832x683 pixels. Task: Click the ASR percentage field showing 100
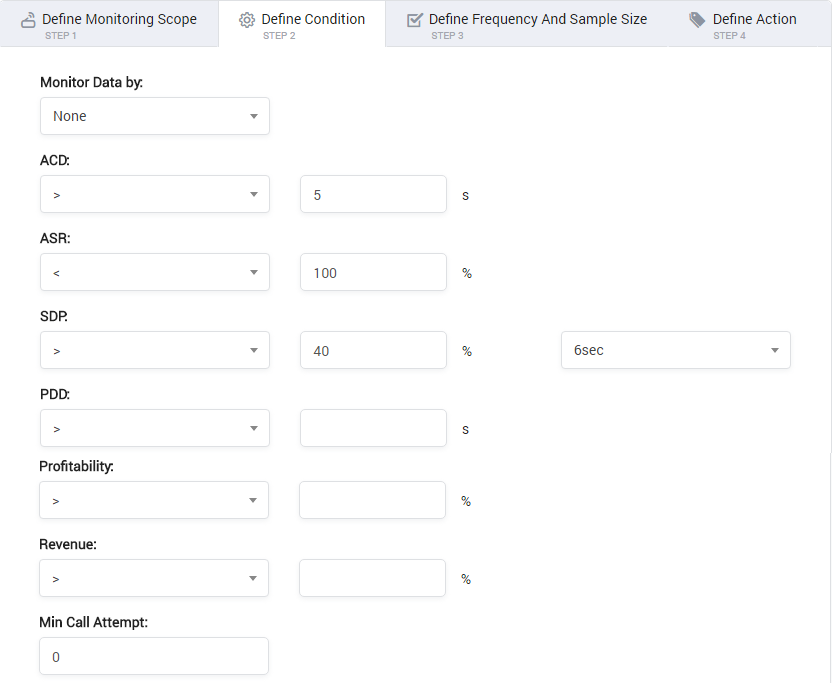[x=373, y=272]
